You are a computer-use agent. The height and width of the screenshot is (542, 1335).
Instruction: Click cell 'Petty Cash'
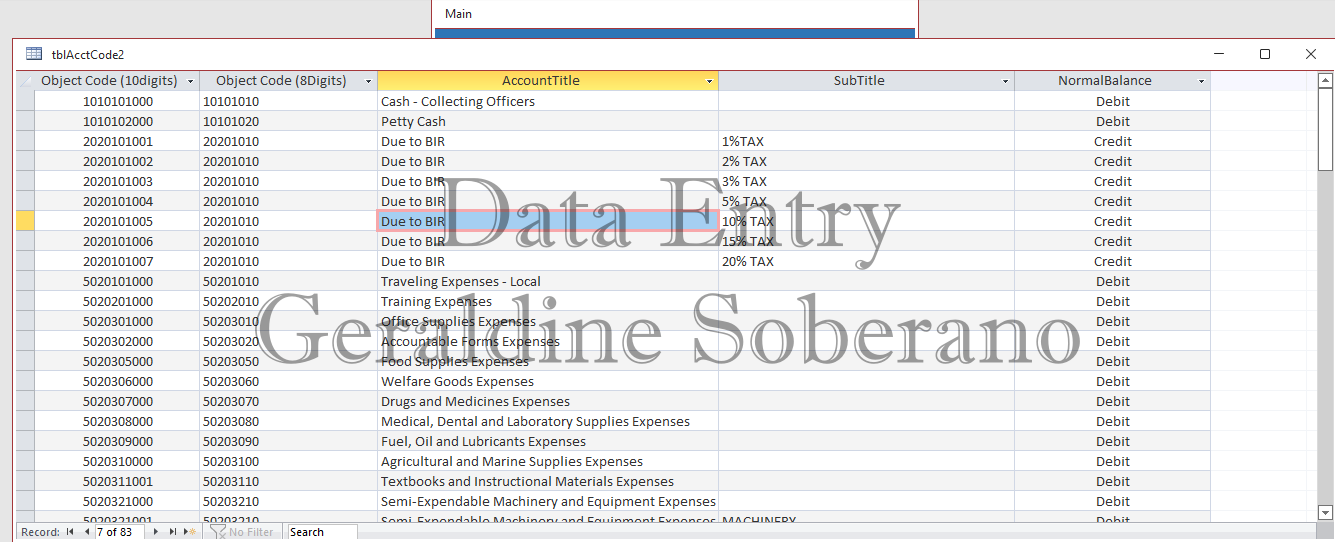click(547, 121)
